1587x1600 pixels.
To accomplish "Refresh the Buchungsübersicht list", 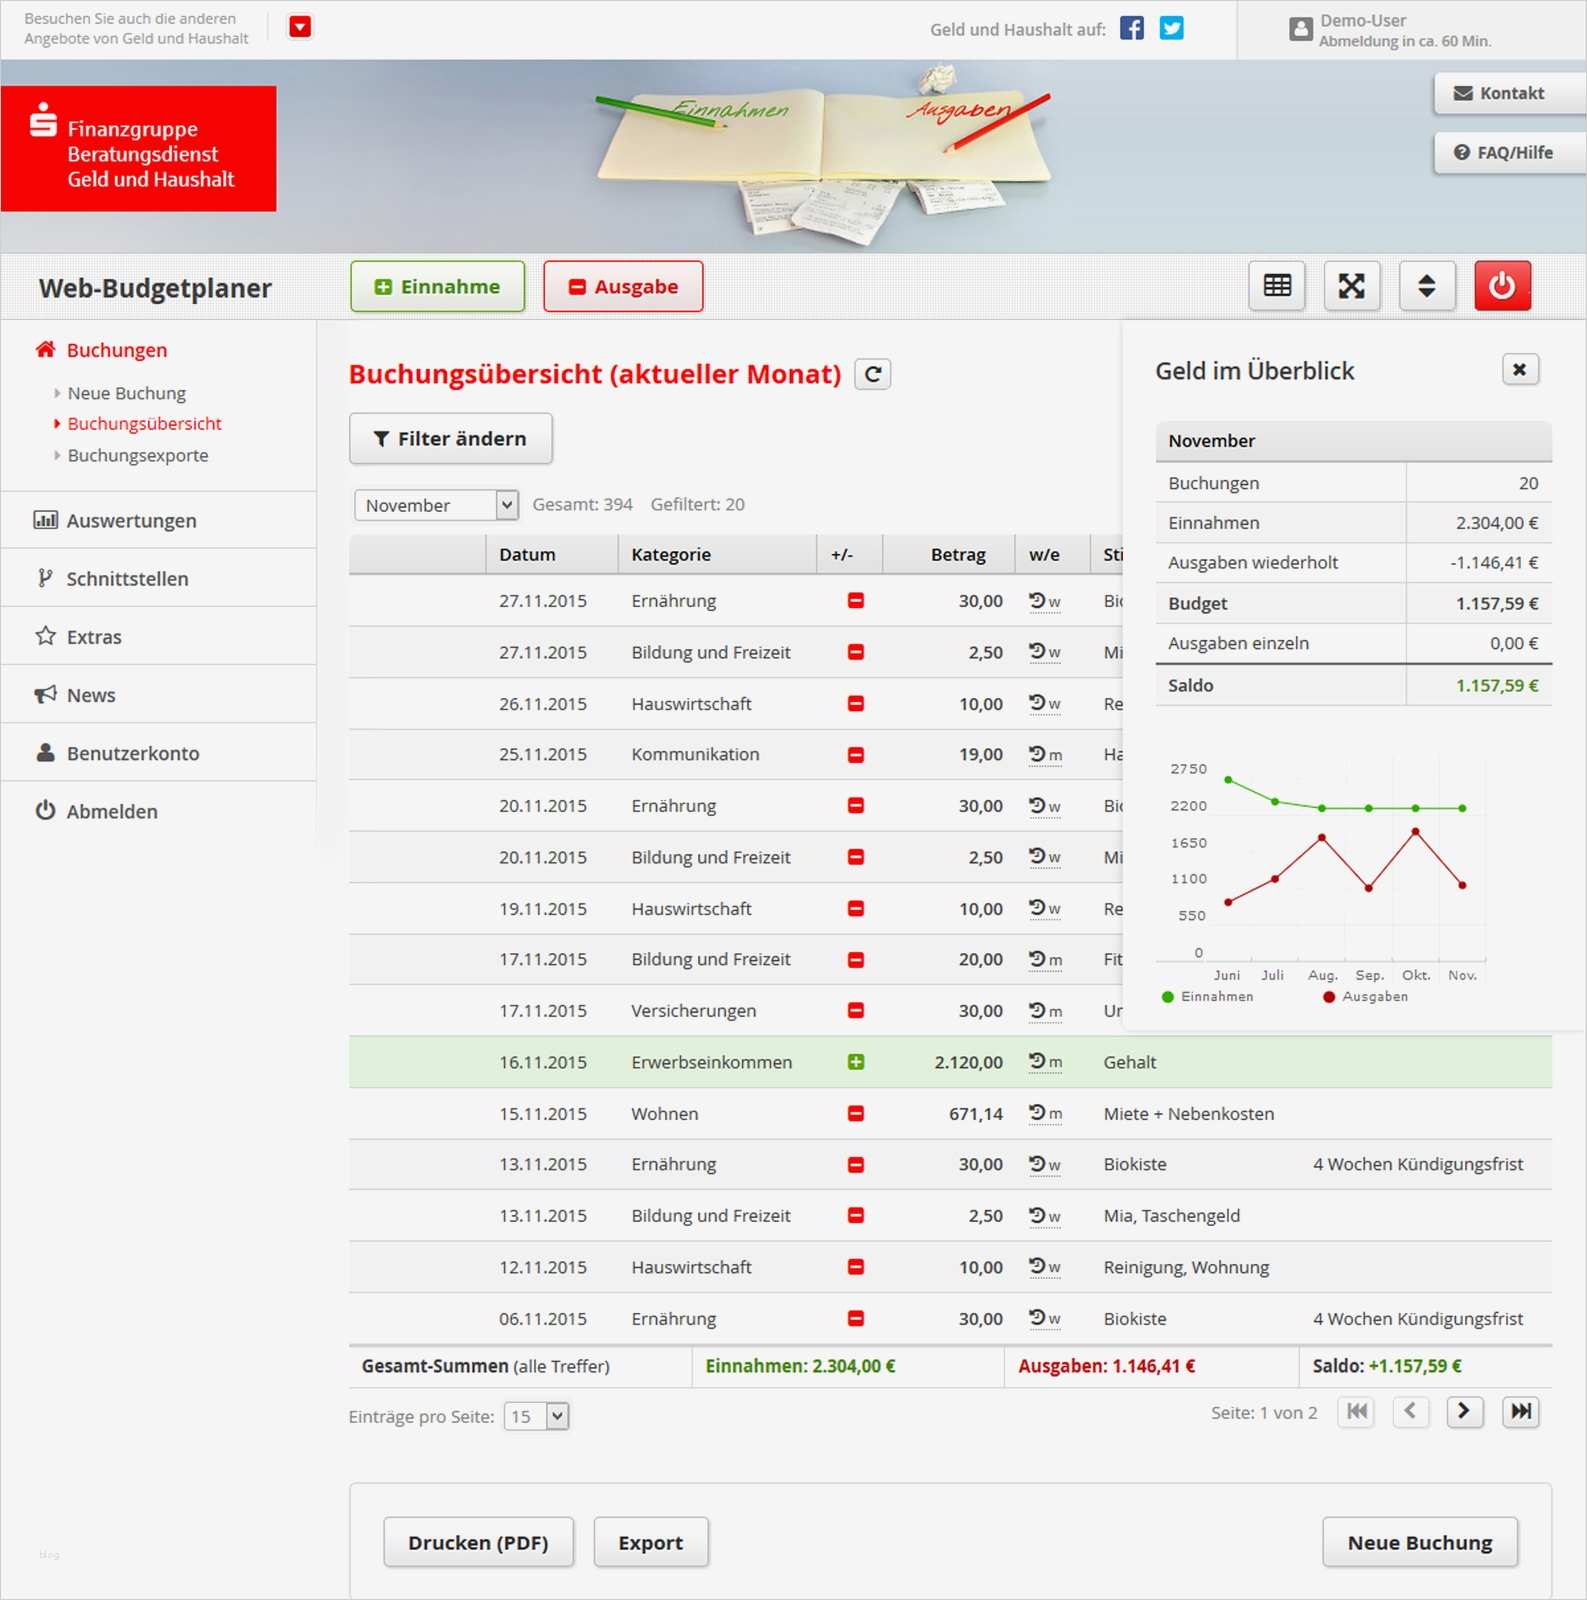I will (x=873, y=374).
